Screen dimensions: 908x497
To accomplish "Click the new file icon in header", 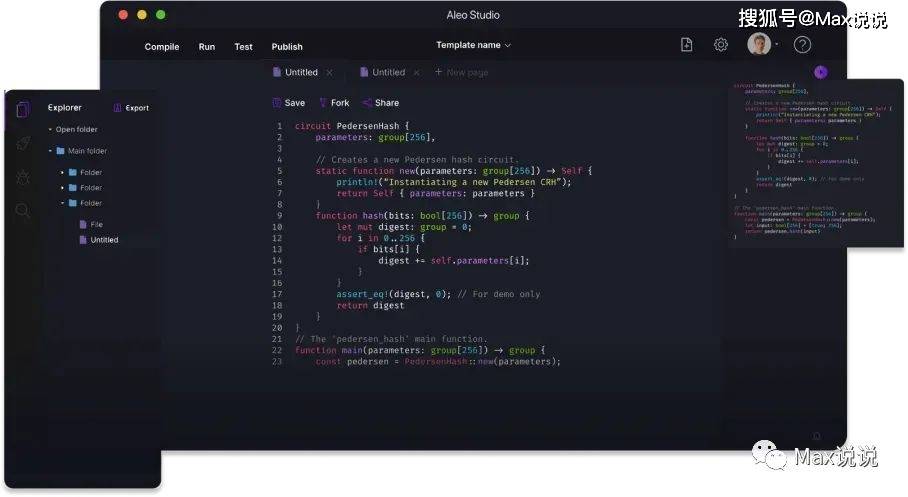I will [686, 45].
